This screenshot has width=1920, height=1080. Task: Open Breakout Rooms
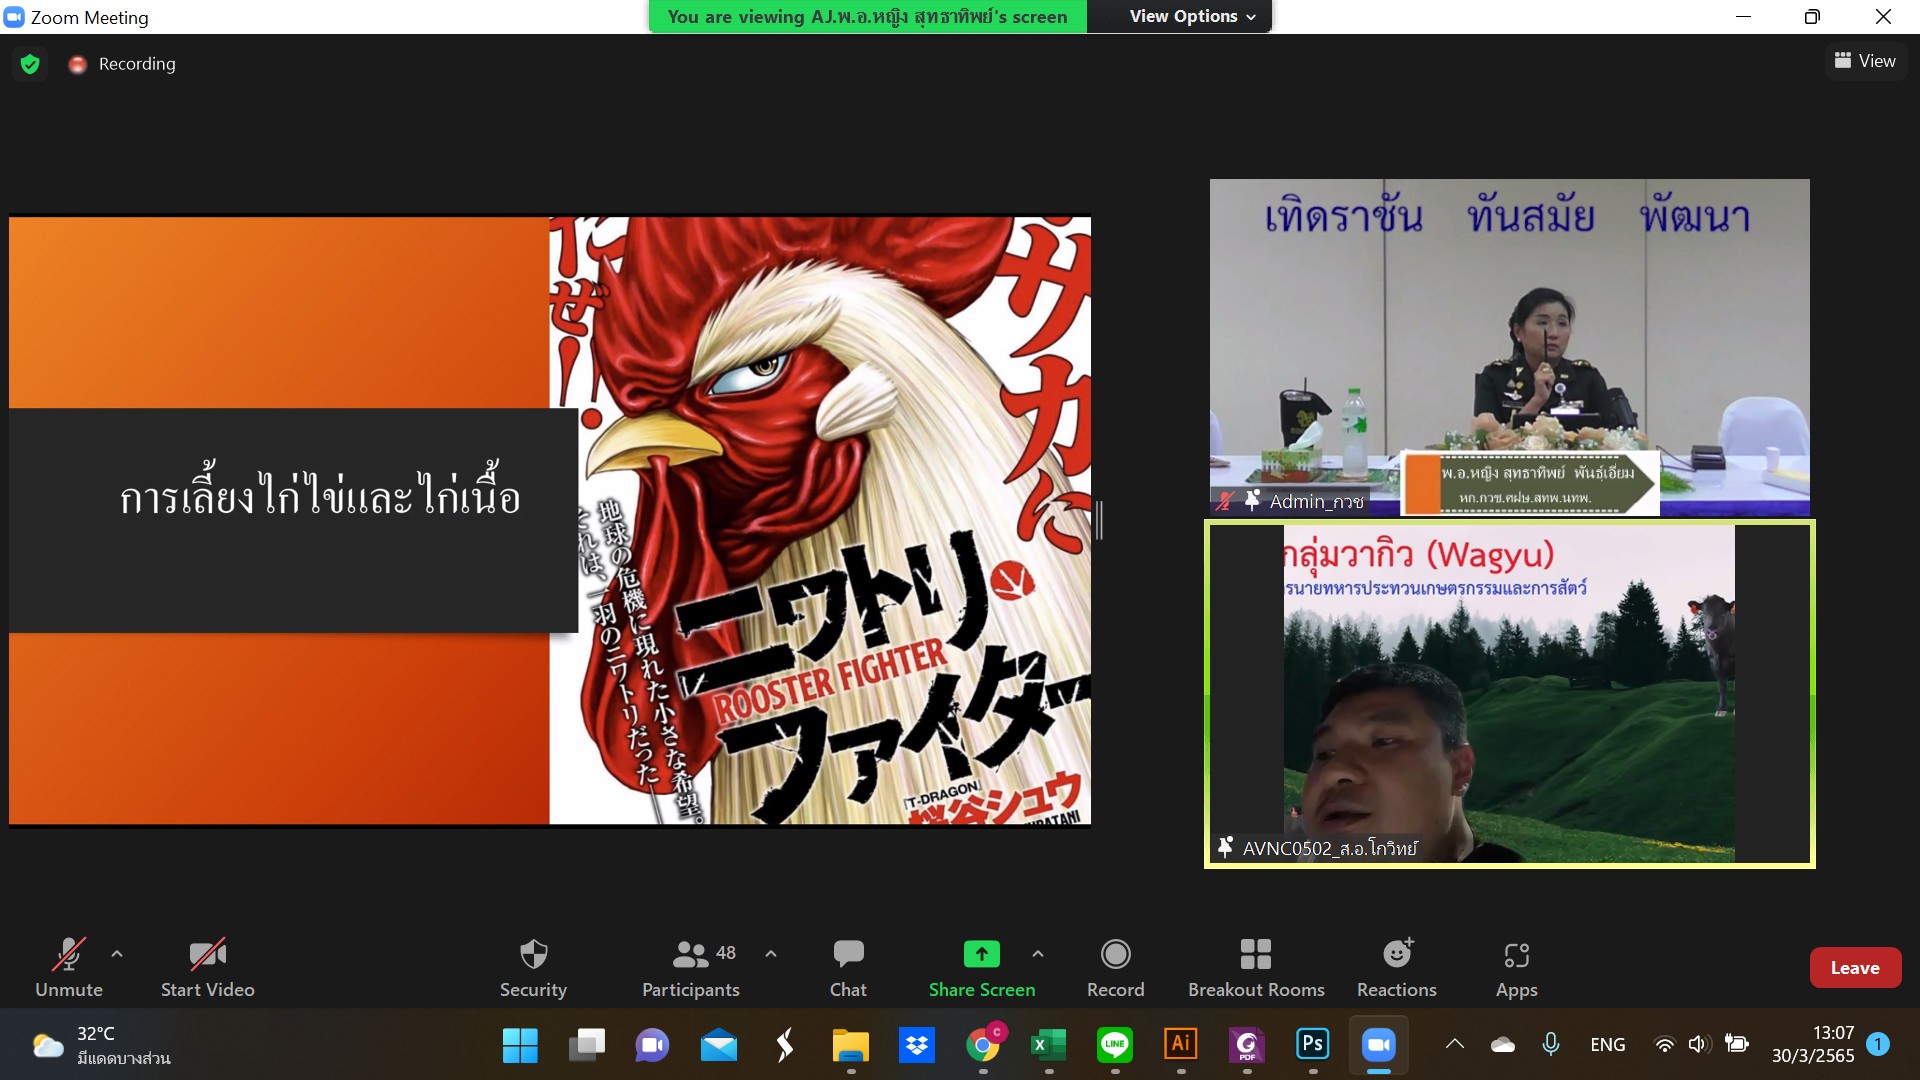click(x=1256, y=967)
